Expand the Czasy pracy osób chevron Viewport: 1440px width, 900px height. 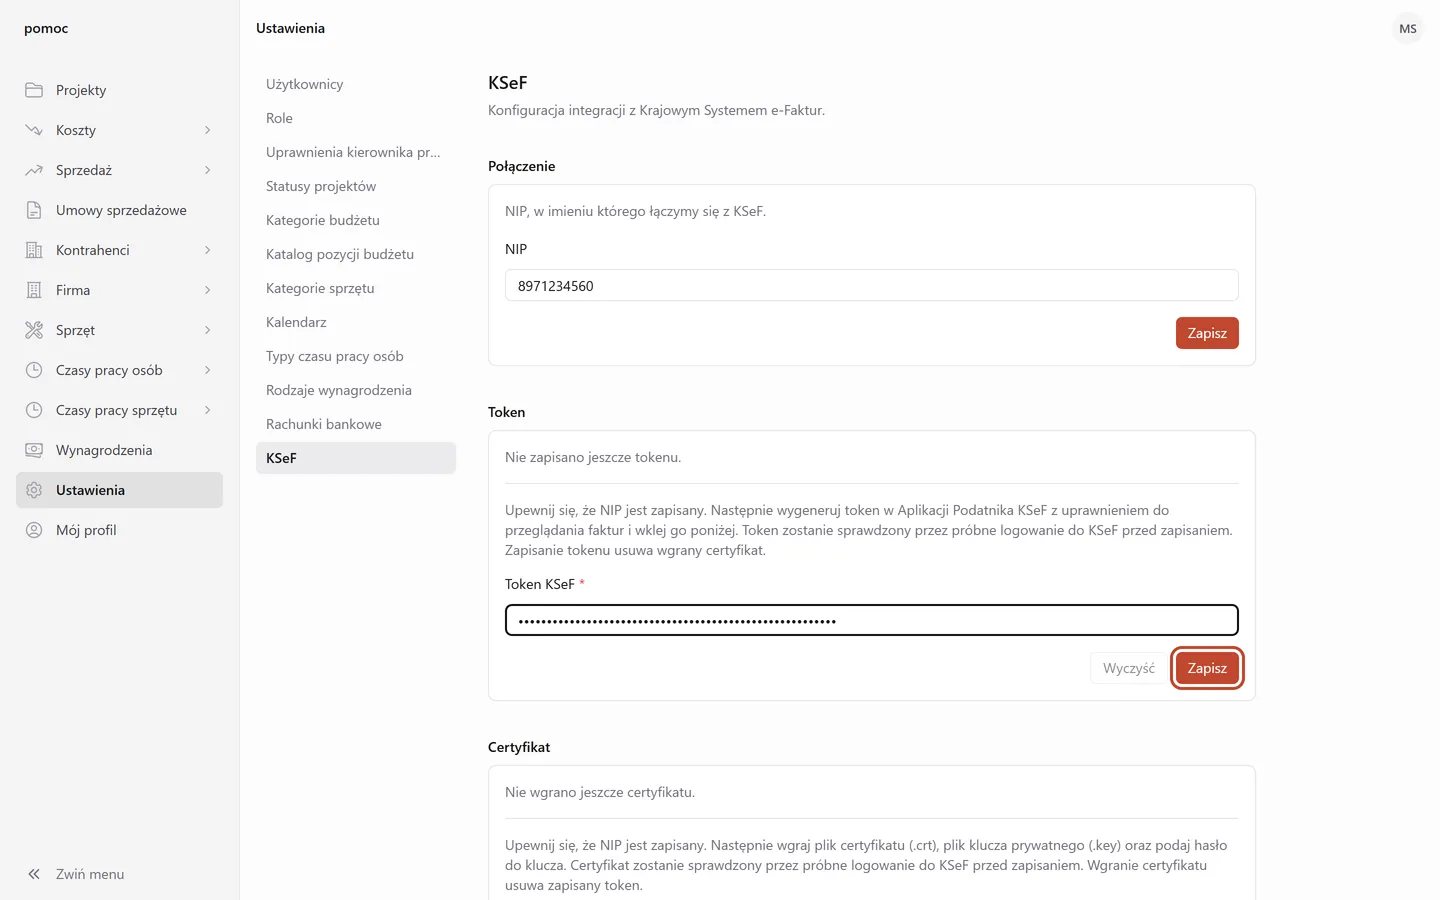[207, 370]
